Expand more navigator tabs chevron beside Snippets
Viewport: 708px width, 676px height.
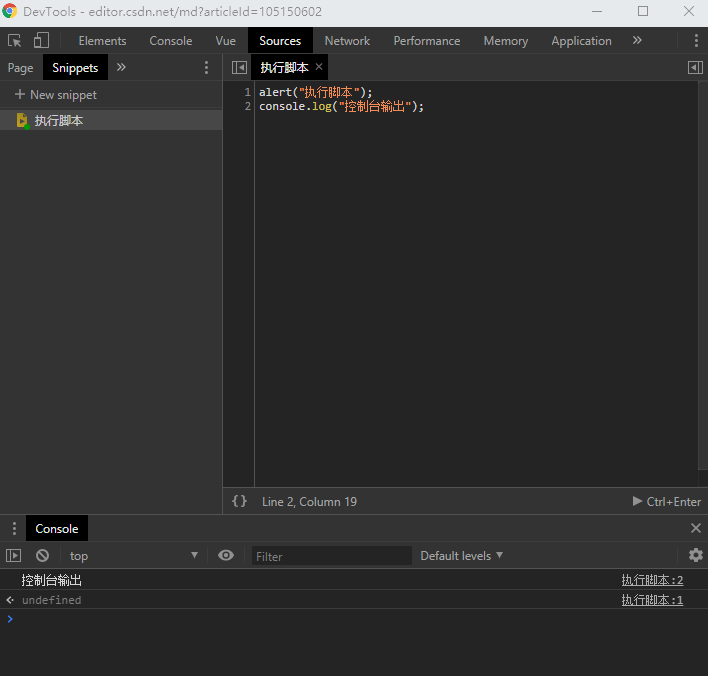tap(121, 67)
